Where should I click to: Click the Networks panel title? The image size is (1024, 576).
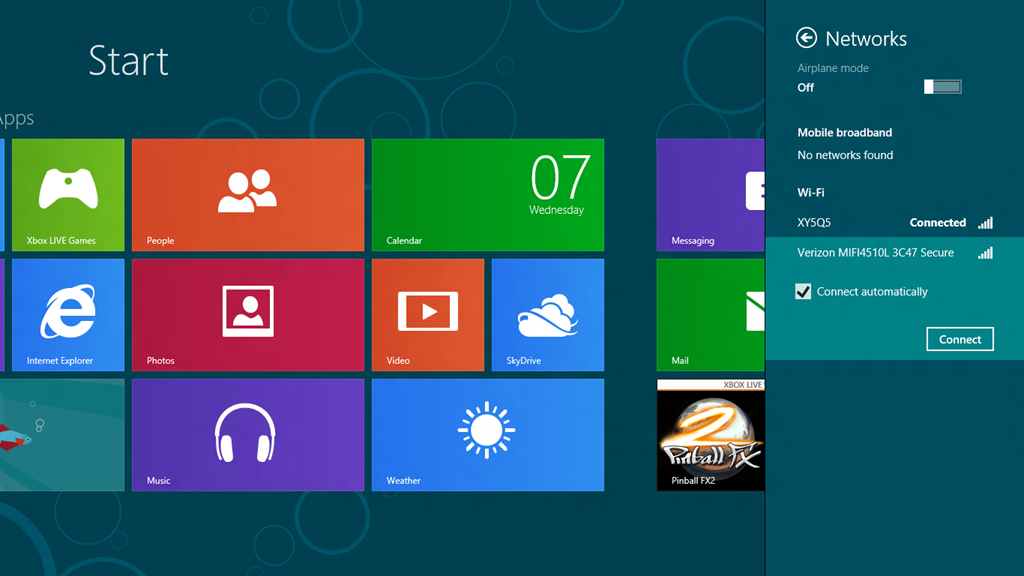pyautogui.click(x=866, y=39)
